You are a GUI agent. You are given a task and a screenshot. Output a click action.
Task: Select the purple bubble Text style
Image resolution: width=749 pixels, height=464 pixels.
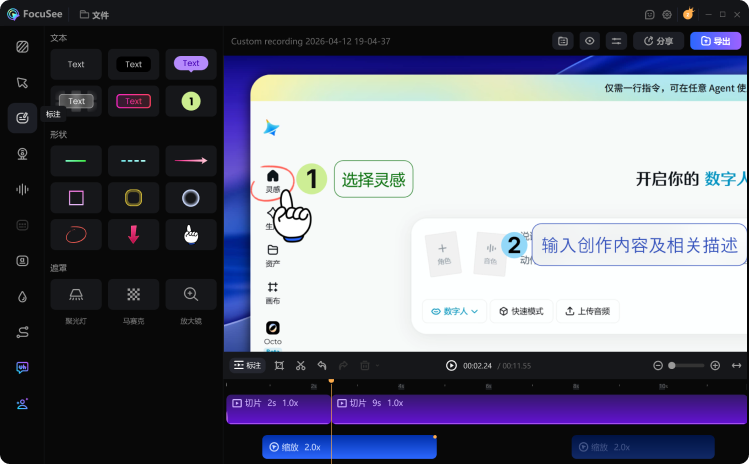(191, 64)
